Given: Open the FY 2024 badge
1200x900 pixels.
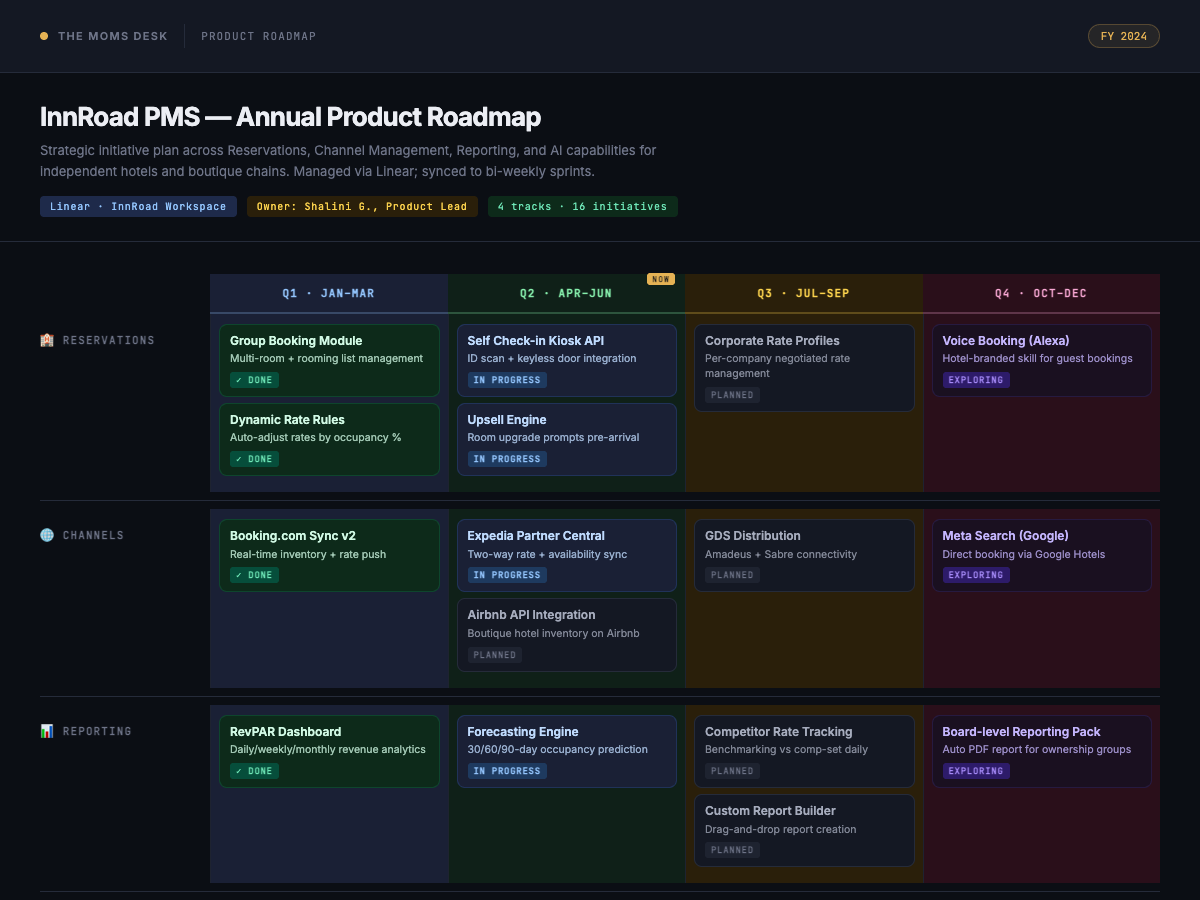Looking at the screenshot, I should coord(1124,36).
